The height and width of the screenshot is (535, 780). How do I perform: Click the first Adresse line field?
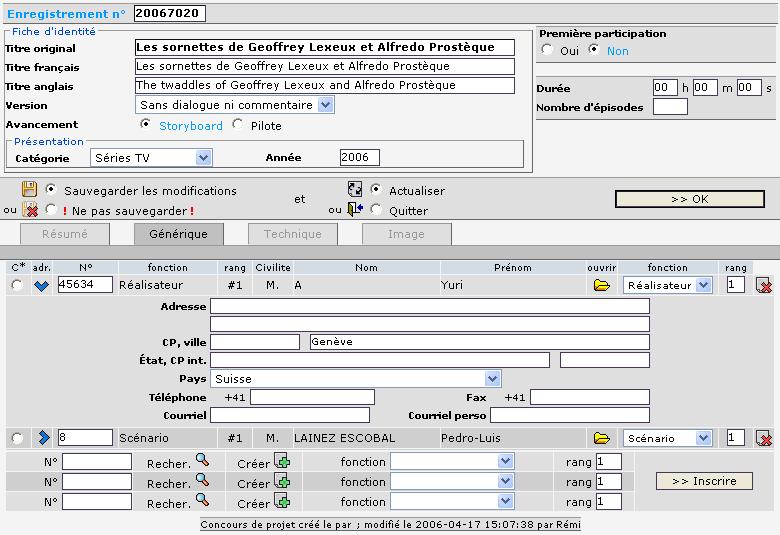pyautogui.click(x=430, y=306)
